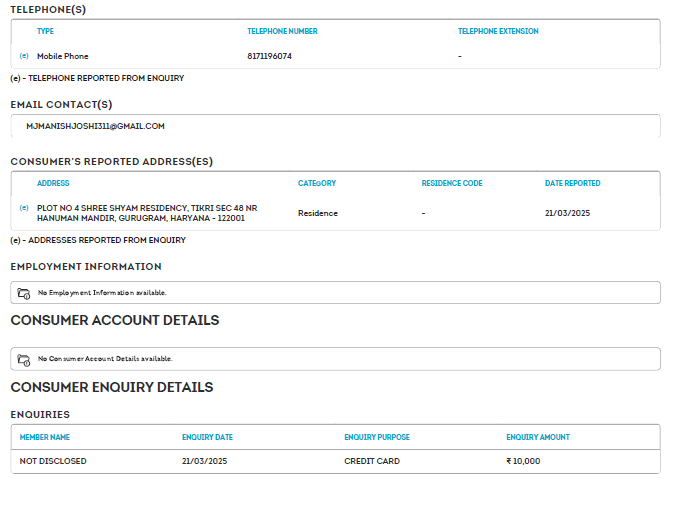Click the ENQUIRY AMOUNT column header
This screenshot has height=512, width=687.
coord(538,437)
